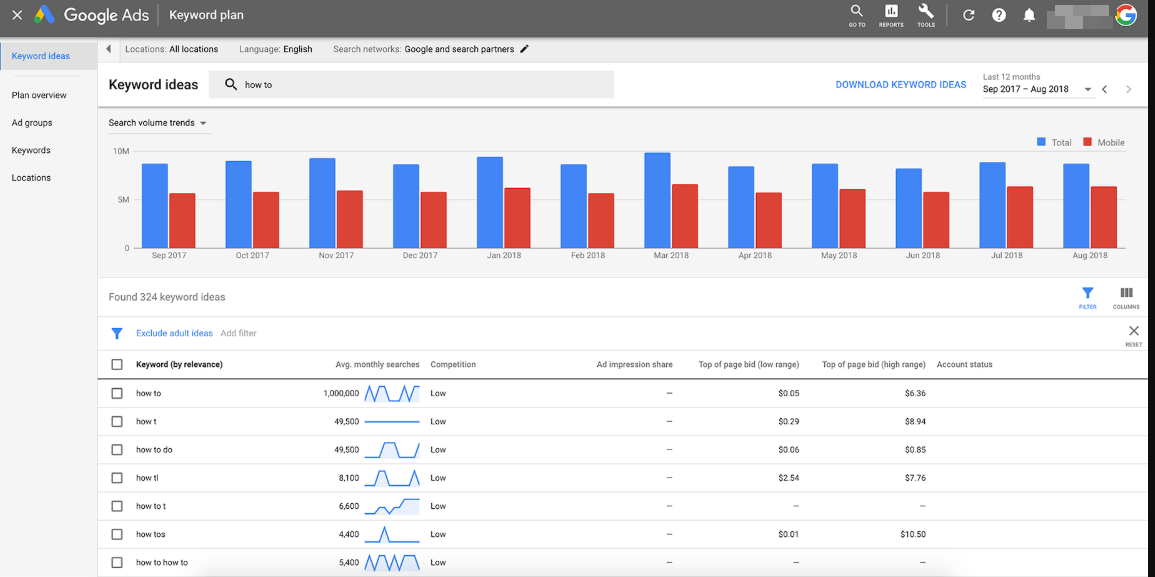Toggle the select-all checkbox in table header
Image resolution: width=1155 pixels, height=577 pixels.
[117, 365]
